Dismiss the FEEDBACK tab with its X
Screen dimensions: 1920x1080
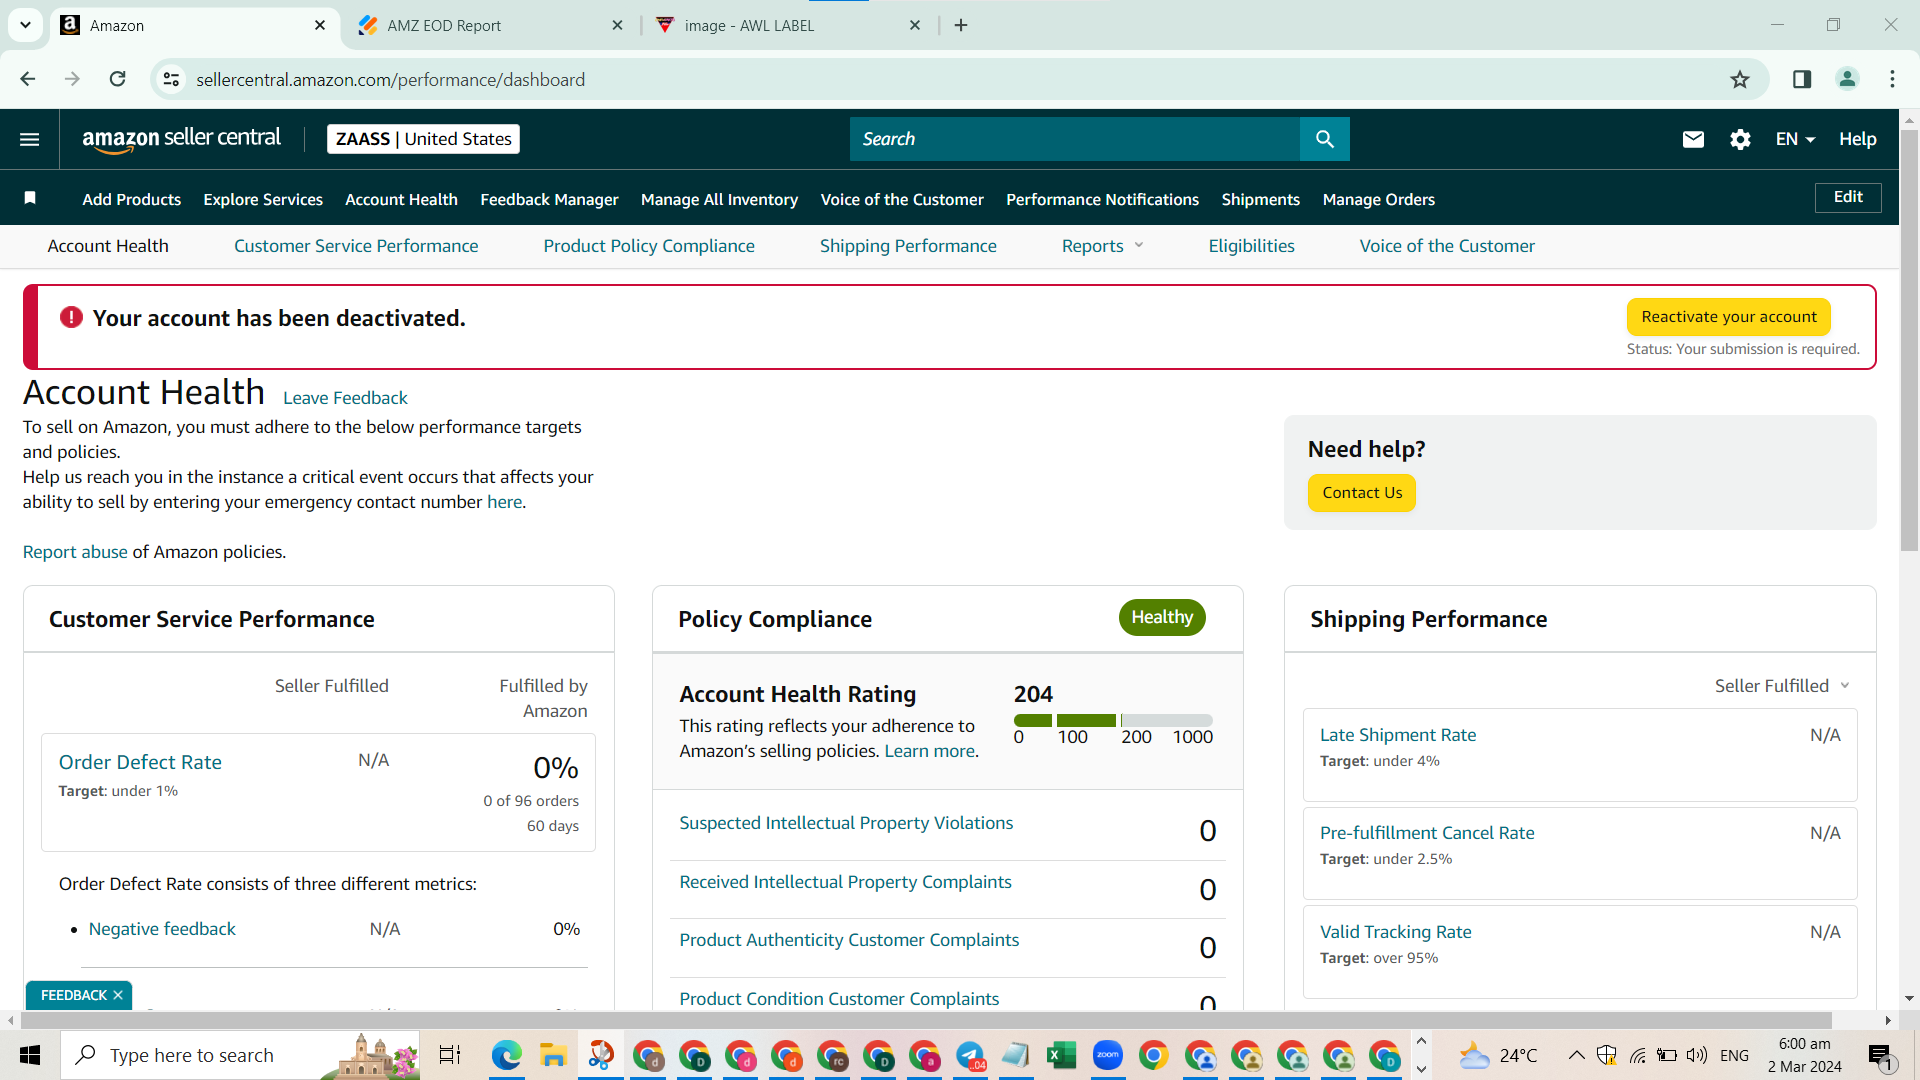[118, 995]
